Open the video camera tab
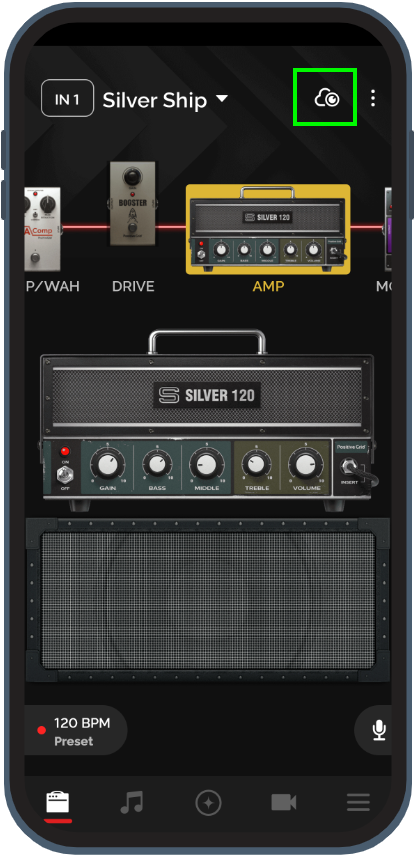This screenshot has height=856, width=415. point(284,802)
